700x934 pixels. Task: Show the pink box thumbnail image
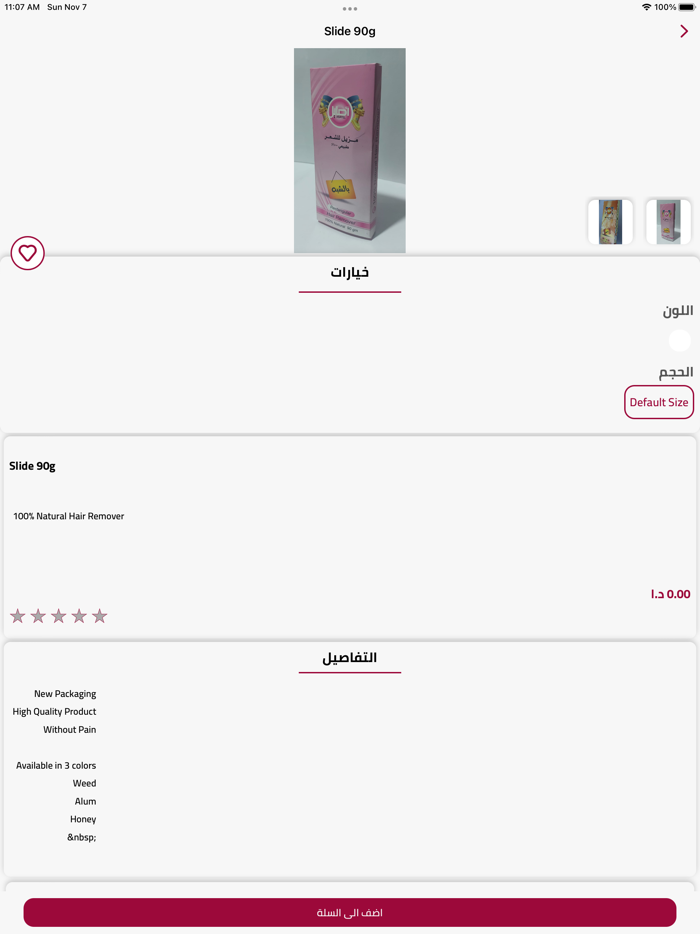coord(668,222)
